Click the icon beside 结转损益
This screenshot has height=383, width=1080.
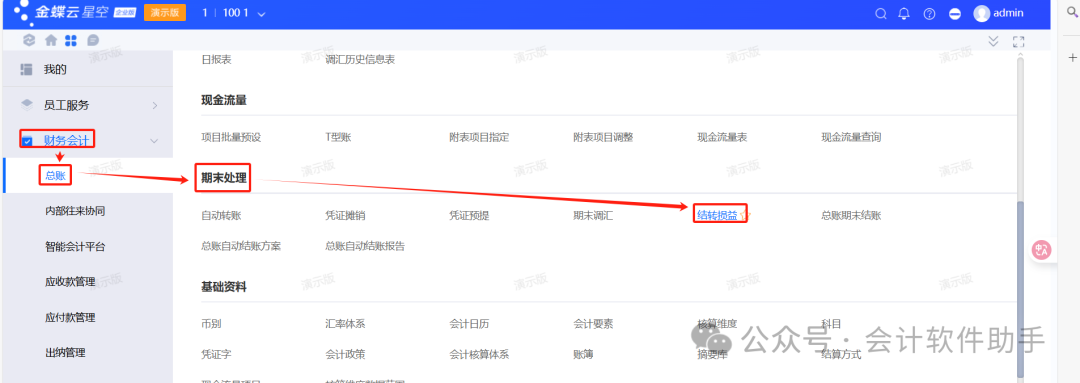click(745, 216)
